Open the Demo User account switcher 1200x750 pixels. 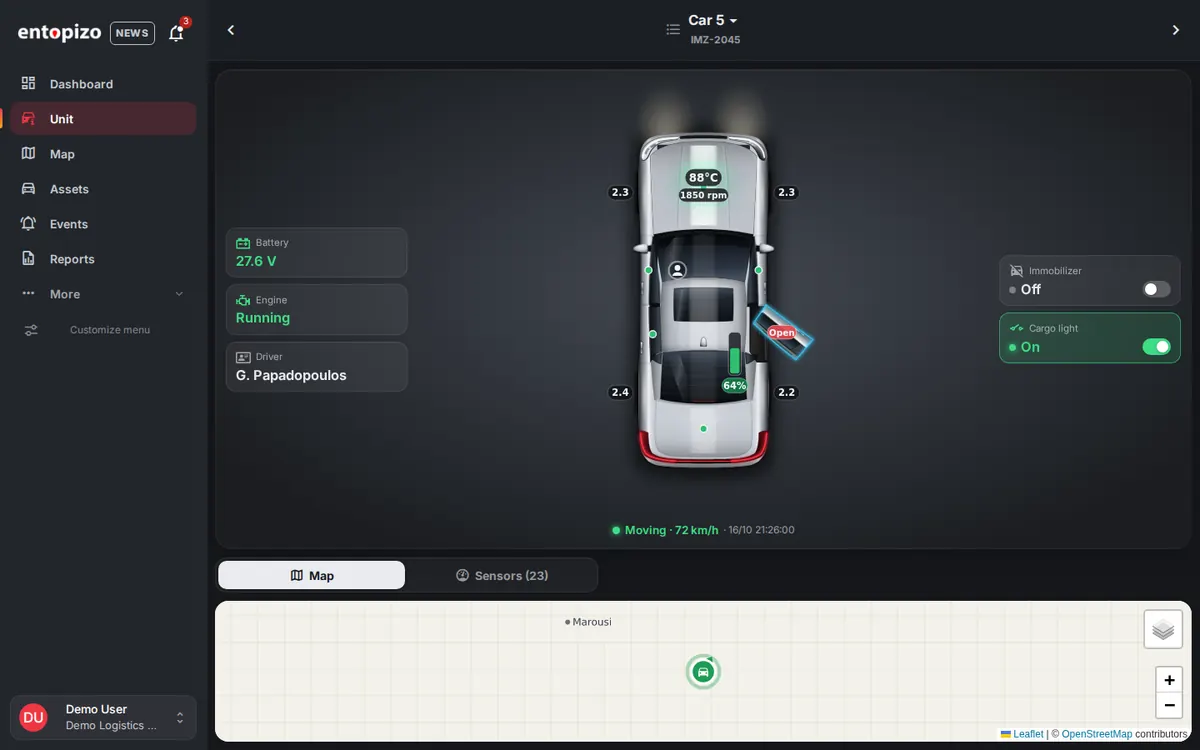click(x=103, y=717)
